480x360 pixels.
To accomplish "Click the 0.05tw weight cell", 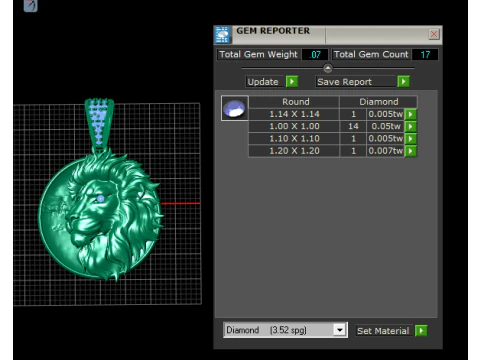I will pyautogui.click(x=386, y=126).
